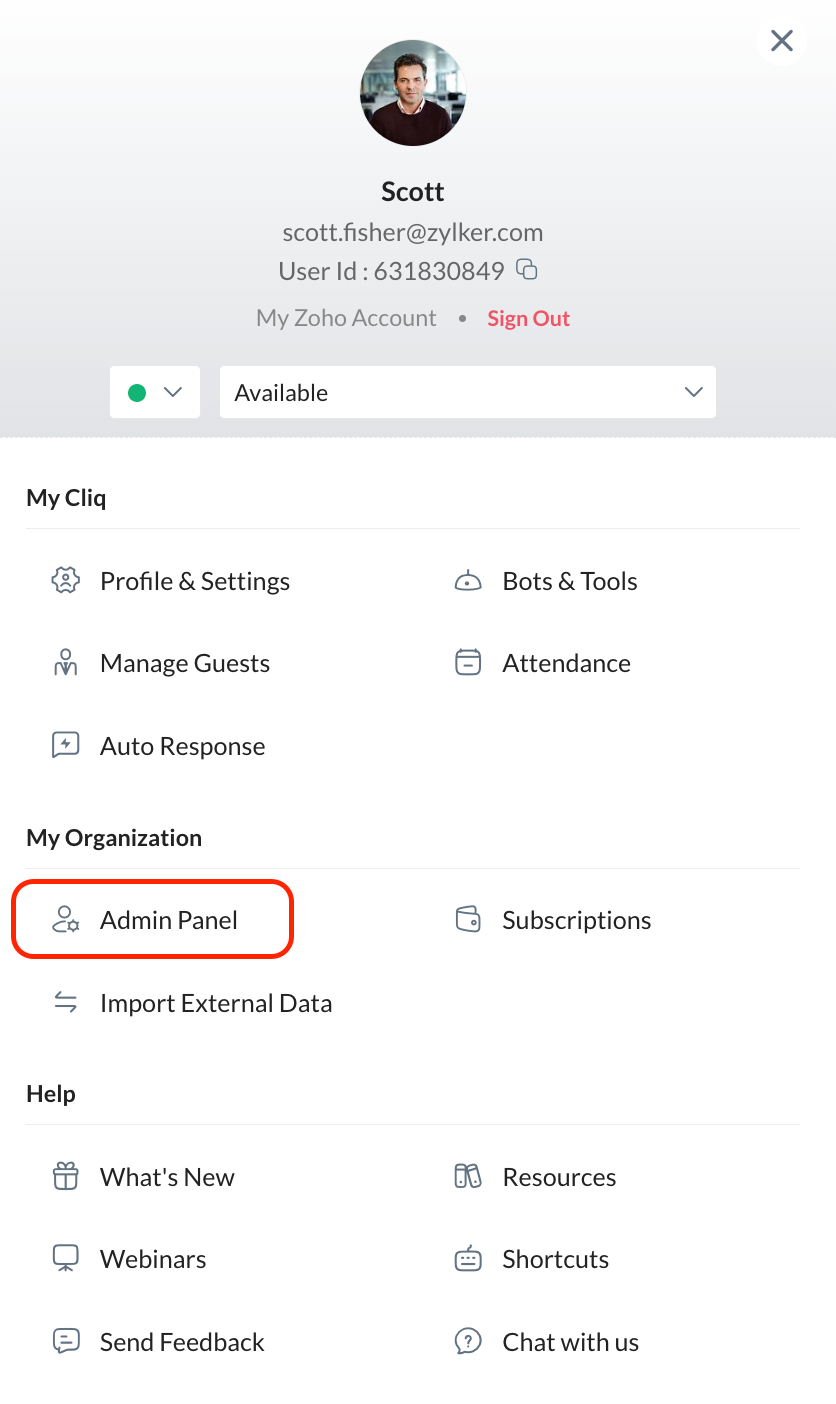Open the My Zoho Account link
The width and height of the screenshot is (836, 1404).
pos(346,318)
